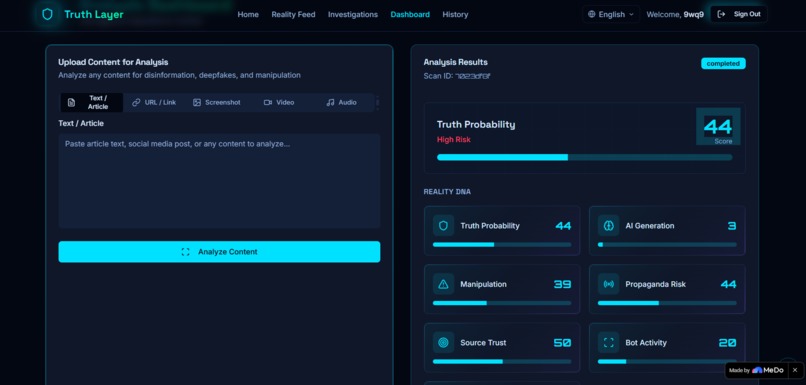
Task: Click the globe icon in language selector
Action: click(592, 14)
